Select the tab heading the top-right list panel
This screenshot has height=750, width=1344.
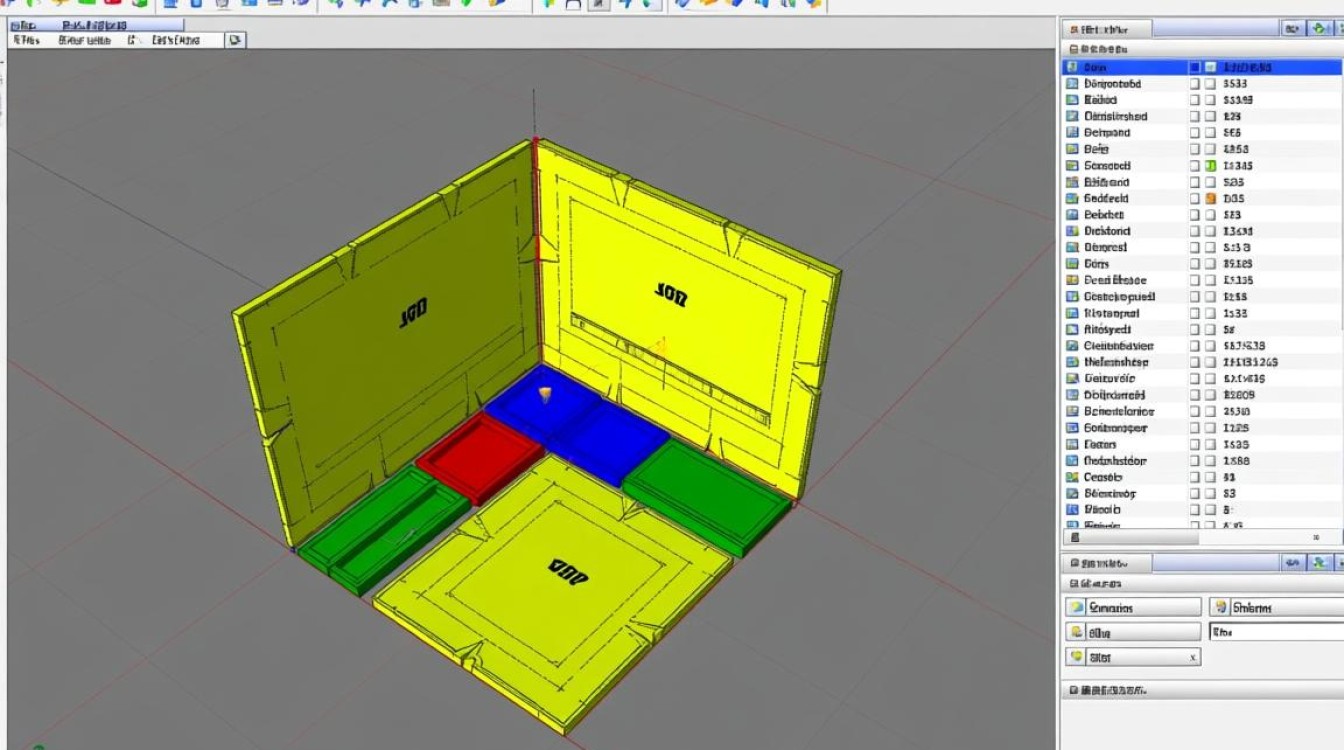(1107, 30)
